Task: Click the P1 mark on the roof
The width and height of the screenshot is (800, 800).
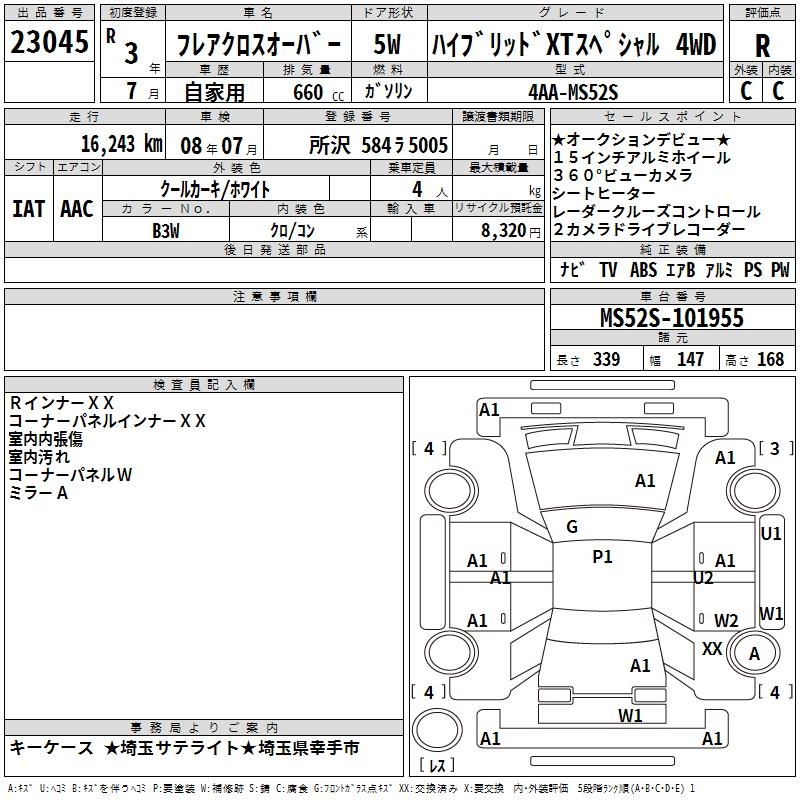Action: click(x=602, y=557)
